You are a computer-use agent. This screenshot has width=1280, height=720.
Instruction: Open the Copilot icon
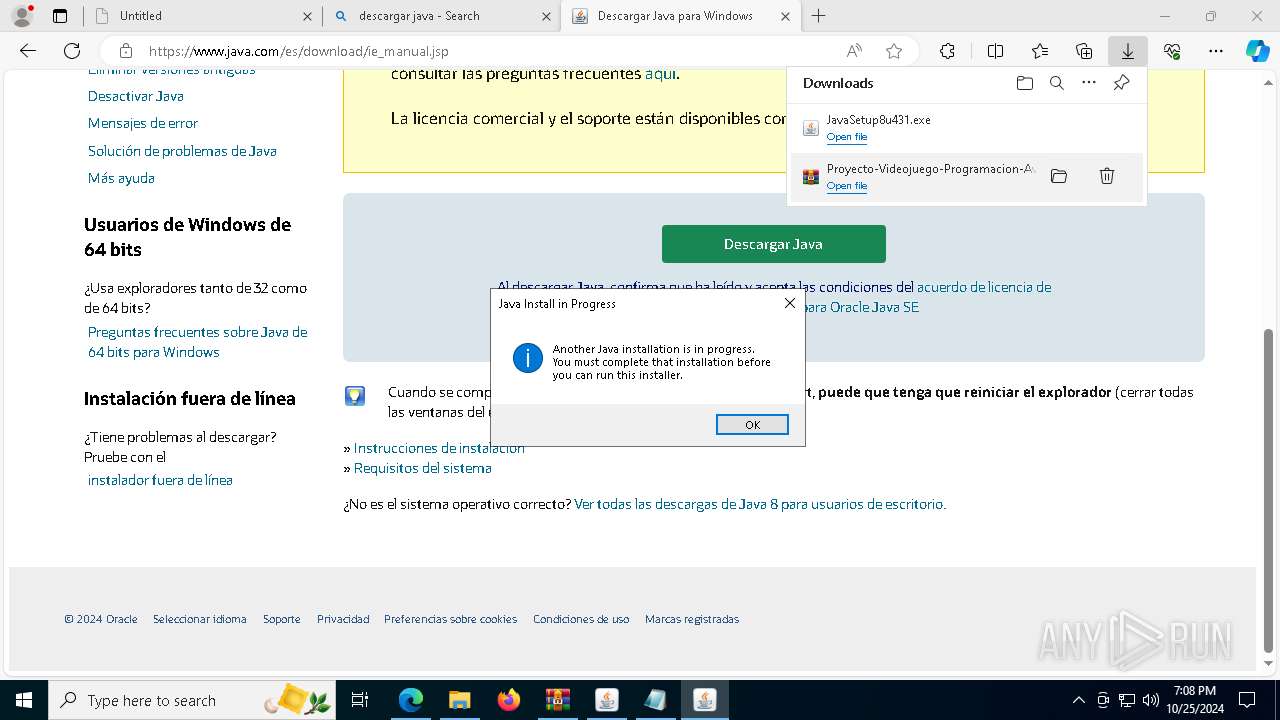[x=1257, y=51]
